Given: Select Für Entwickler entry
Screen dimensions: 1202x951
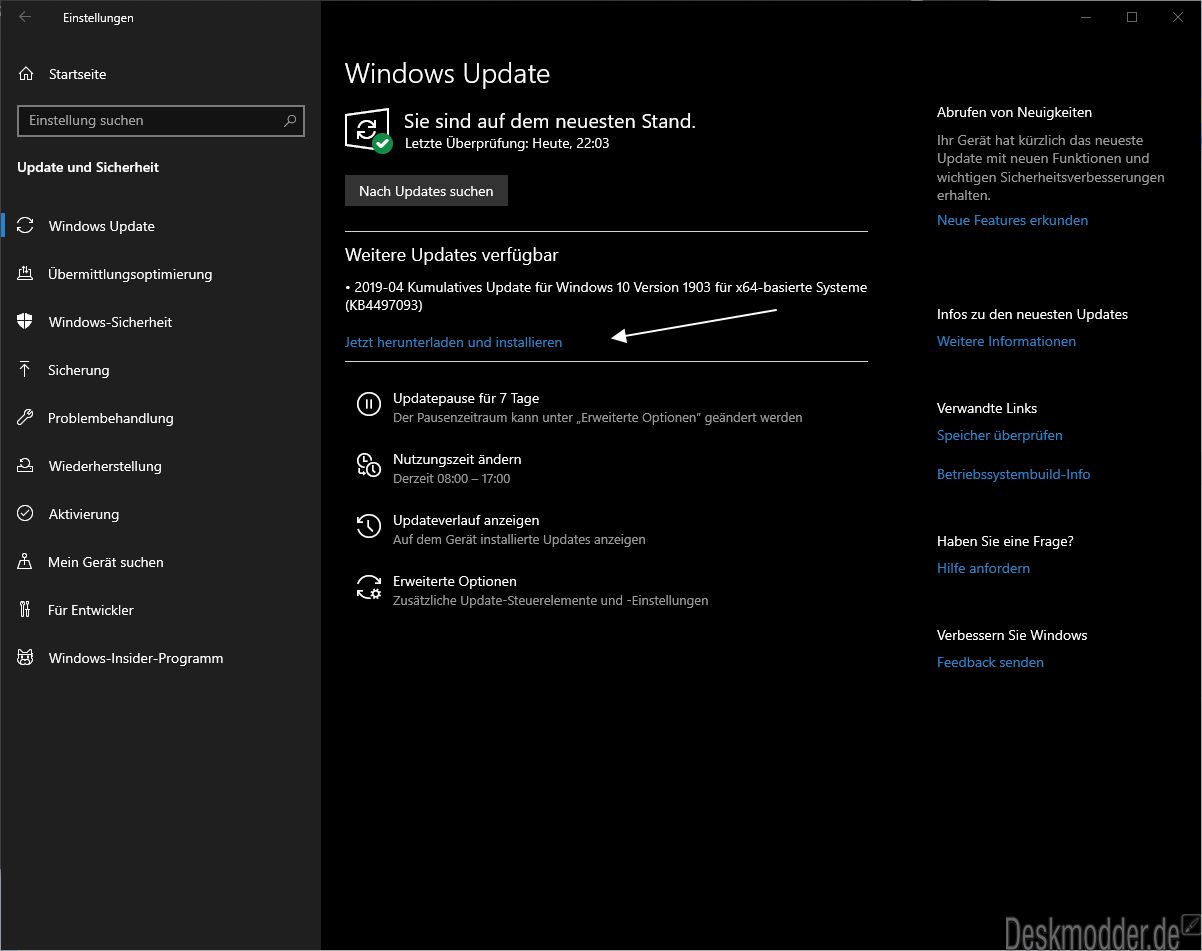Looking at the screenshot, I should coord(160,610).
